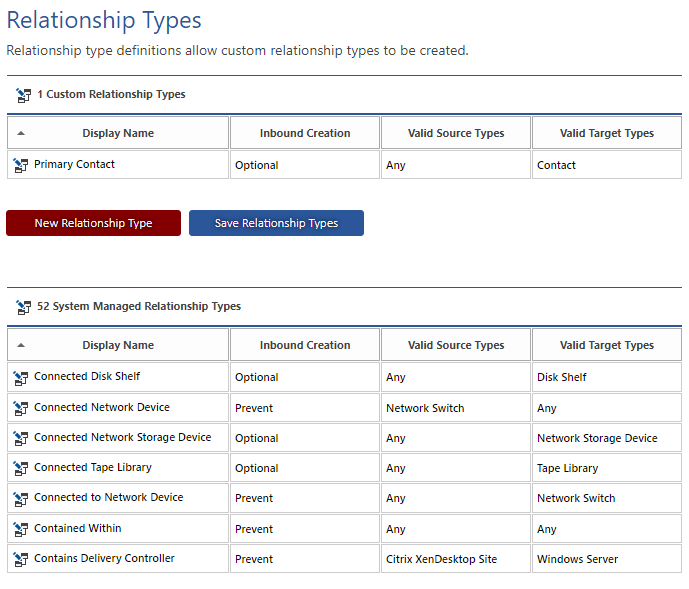Click Optional cell in Primary Contact row
Image resolution: width=689 pixels, height=589 pixels.
click(x=305, y=165)
